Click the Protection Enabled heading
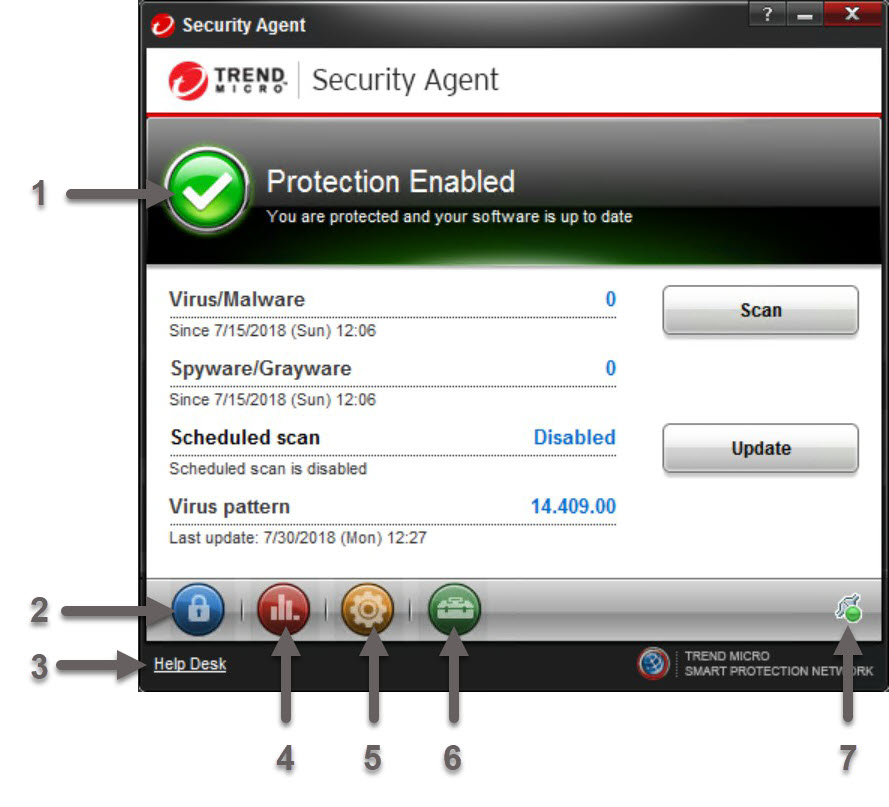The image size is (889, 807). tap(391, 181)
